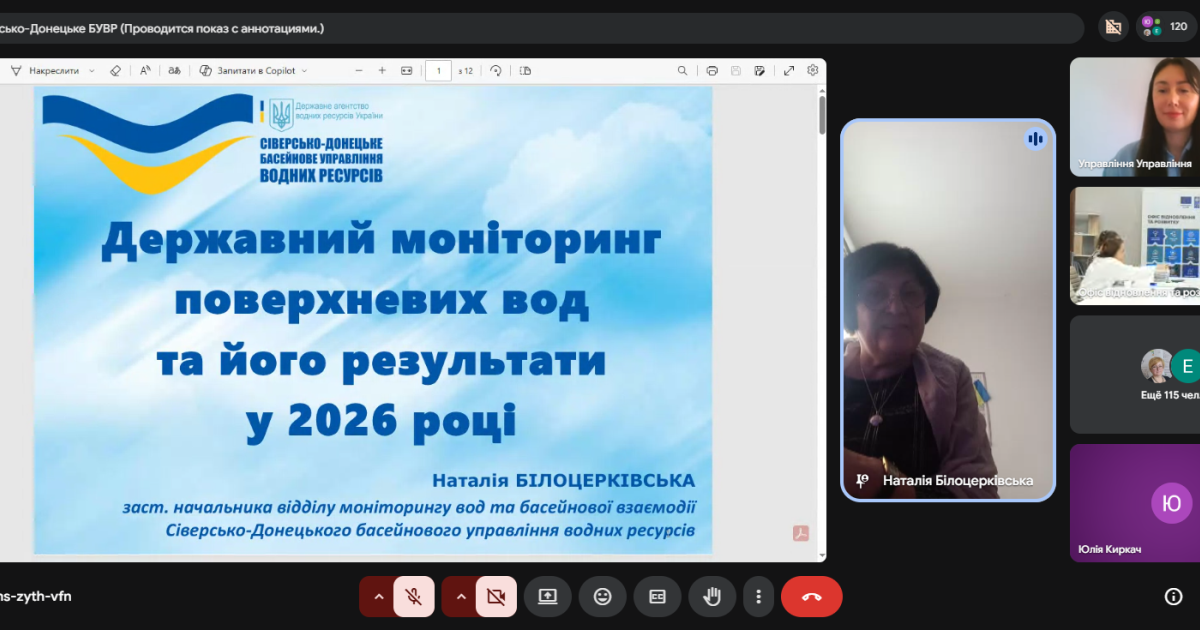Expand camera video options chevron
The image size is (1200, 630).
point(460,597)
